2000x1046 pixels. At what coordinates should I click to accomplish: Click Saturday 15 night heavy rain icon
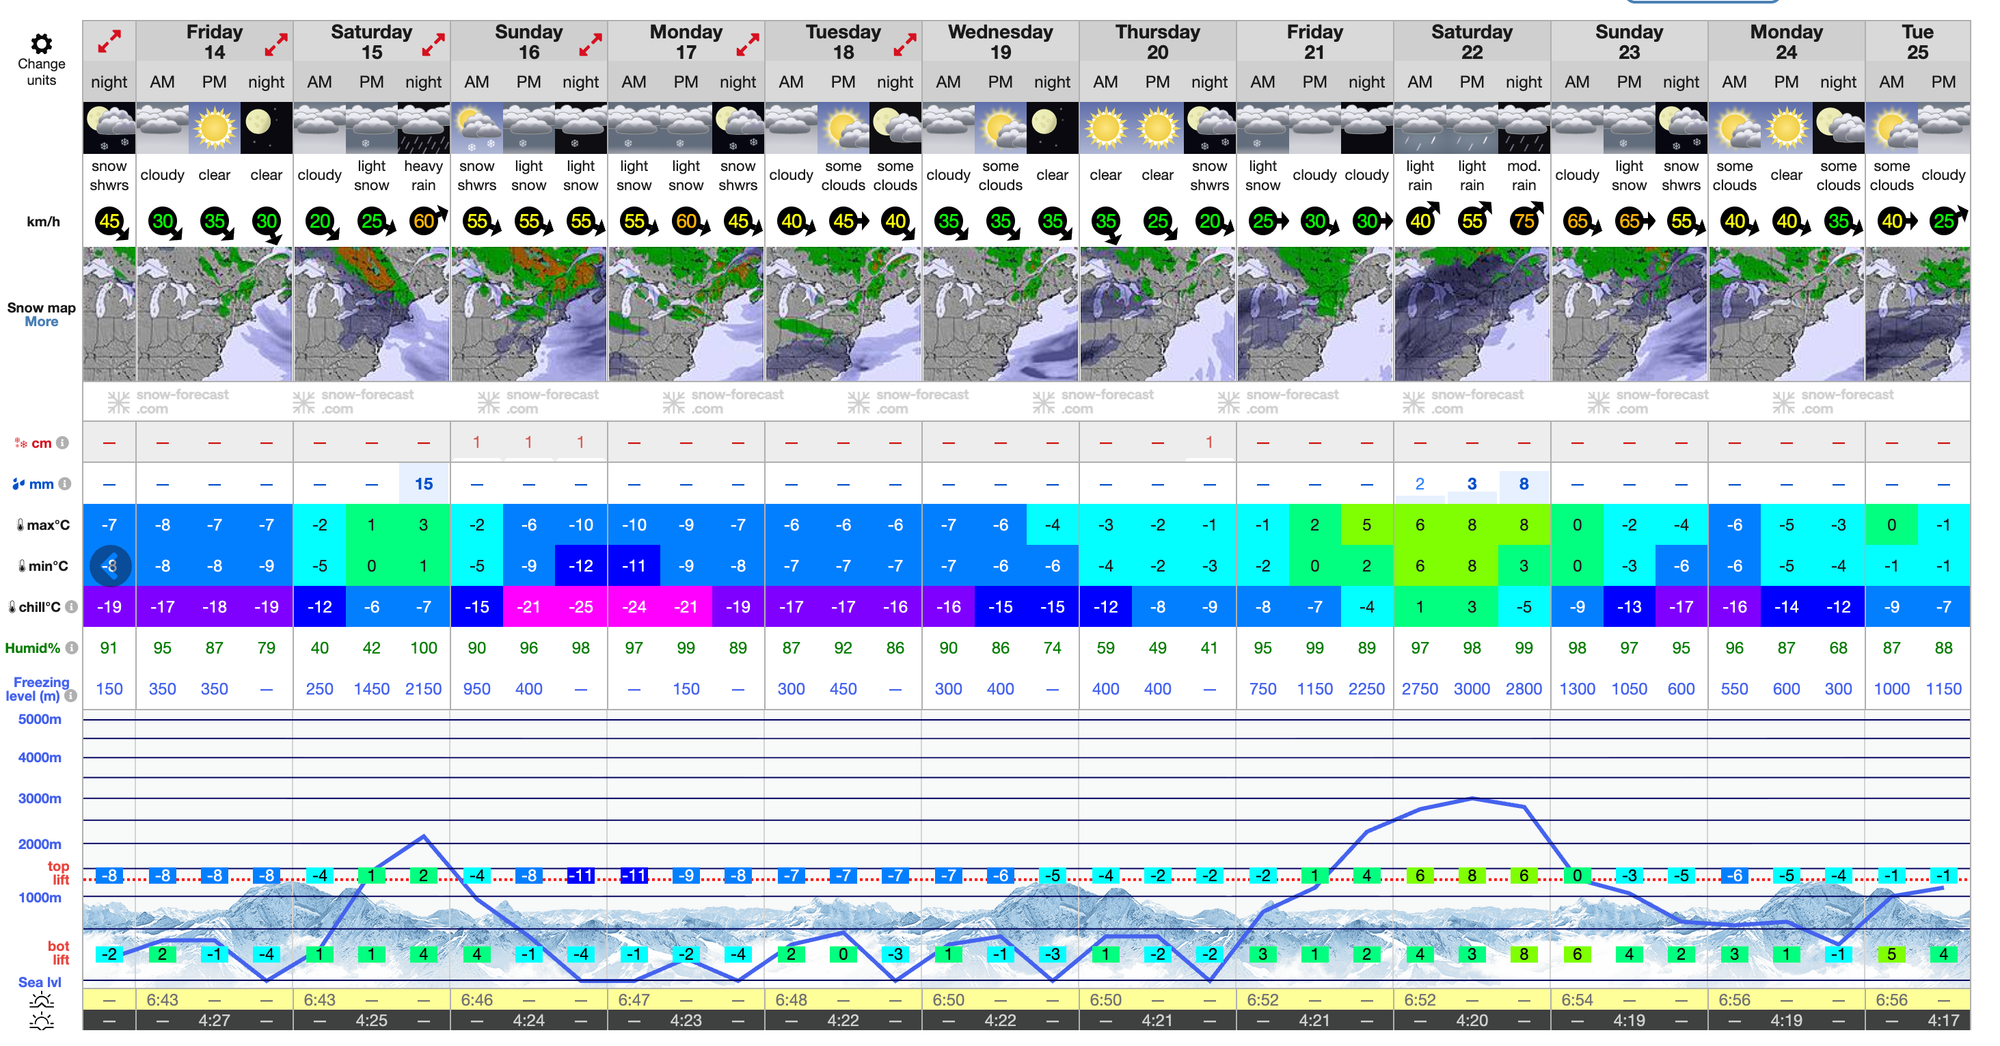click(x=424, y=128)
